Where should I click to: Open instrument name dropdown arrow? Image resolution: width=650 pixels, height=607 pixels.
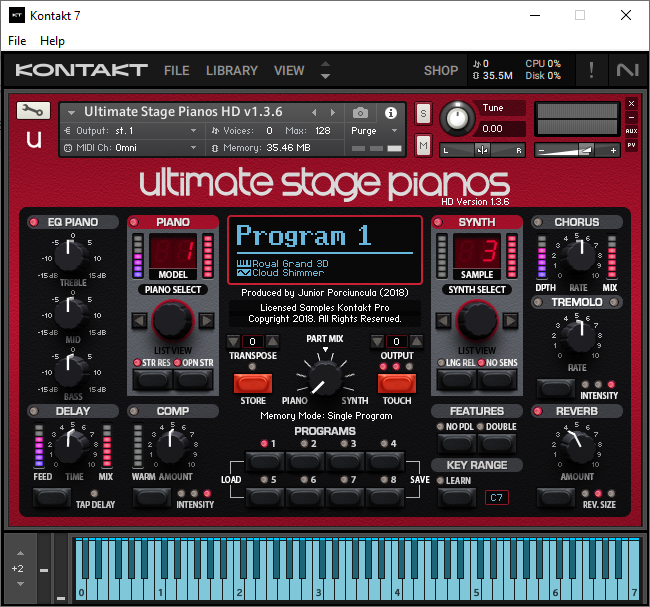point(71,112)
